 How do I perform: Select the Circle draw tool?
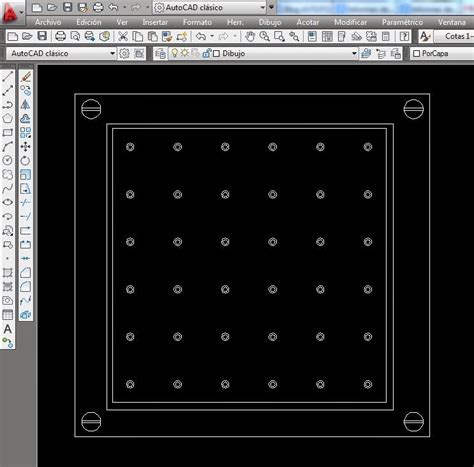(7, 160)
